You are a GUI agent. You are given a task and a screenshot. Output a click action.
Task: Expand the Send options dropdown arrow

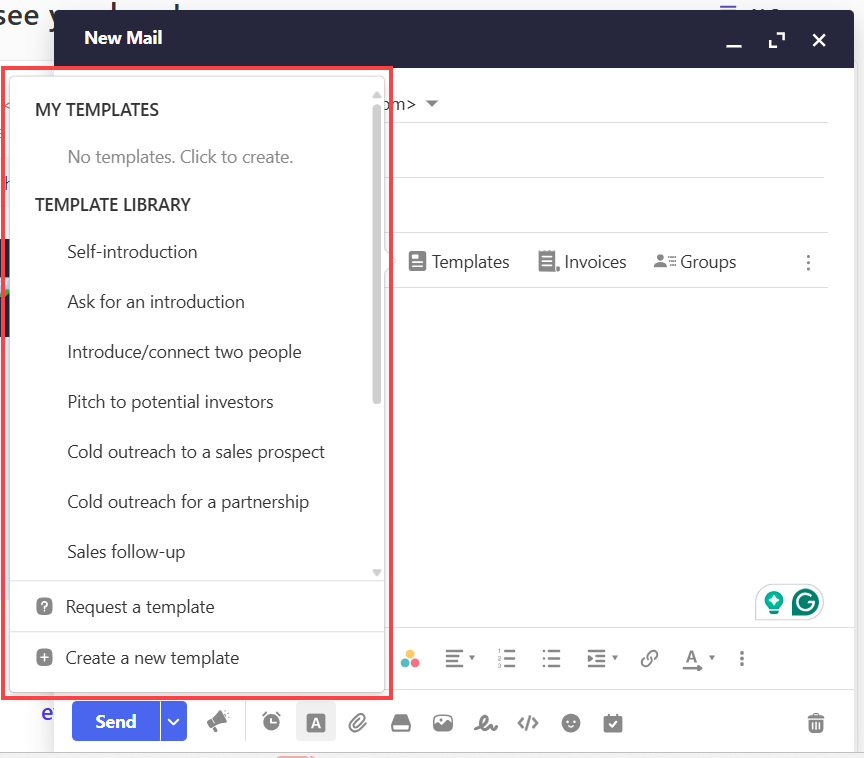(174, 721)
